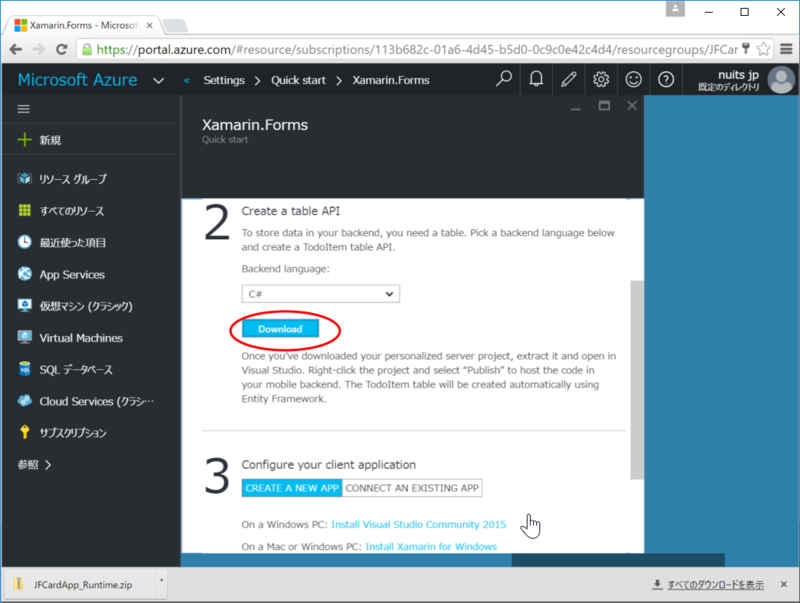Go to Settings breadcrumb
This screenshot has width=800, height=603.
pos(224,80)
